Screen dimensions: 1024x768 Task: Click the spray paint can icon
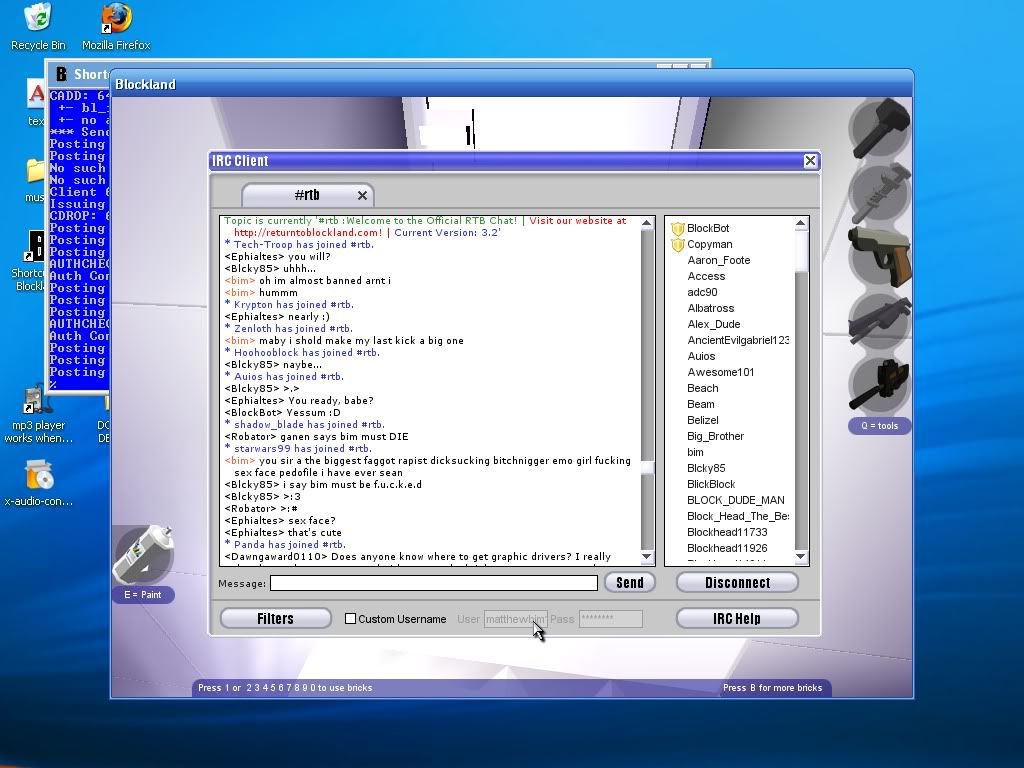point(143,555)
